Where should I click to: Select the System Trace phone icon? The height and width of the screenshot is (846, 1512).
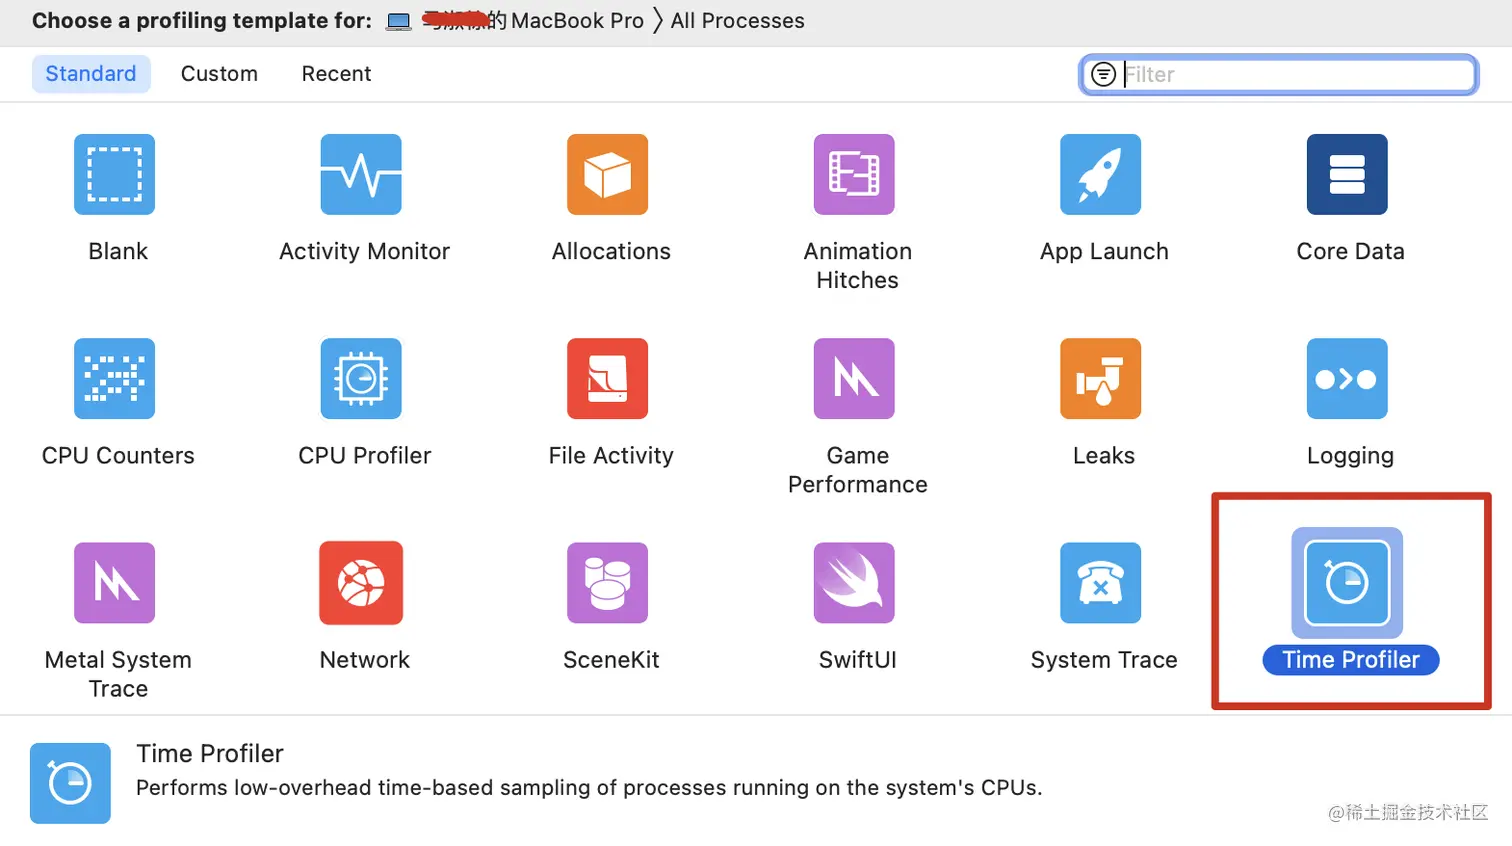[x=1100, y=582]
